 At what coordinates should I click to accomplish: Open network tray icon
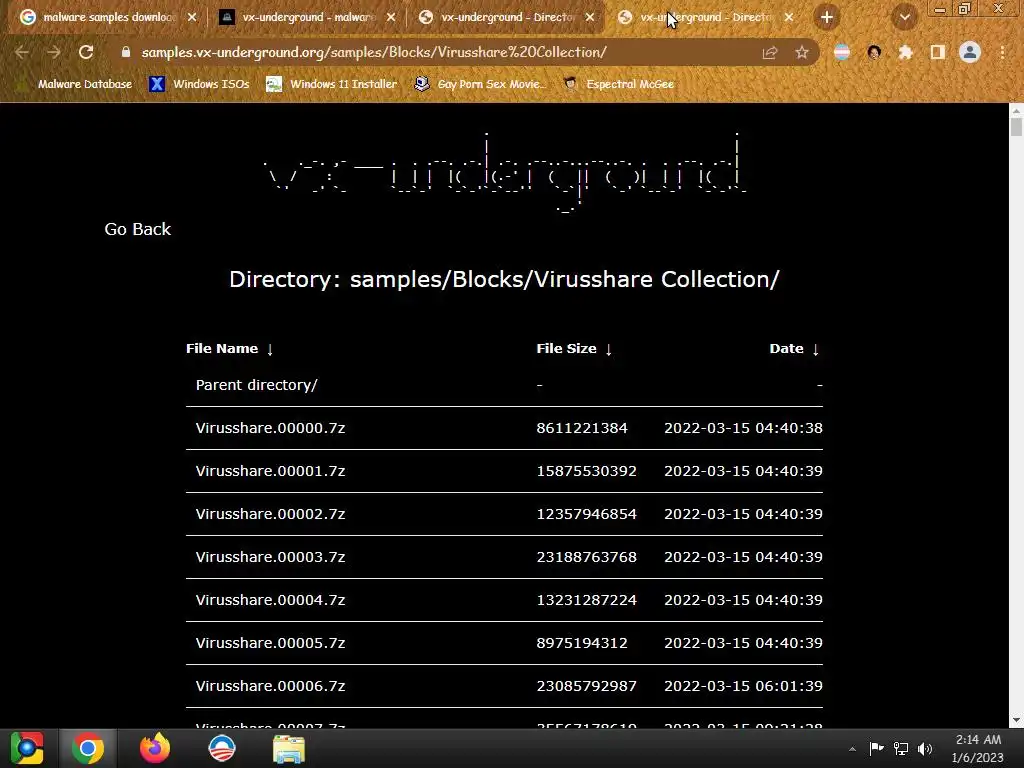(x=901, y=749)
